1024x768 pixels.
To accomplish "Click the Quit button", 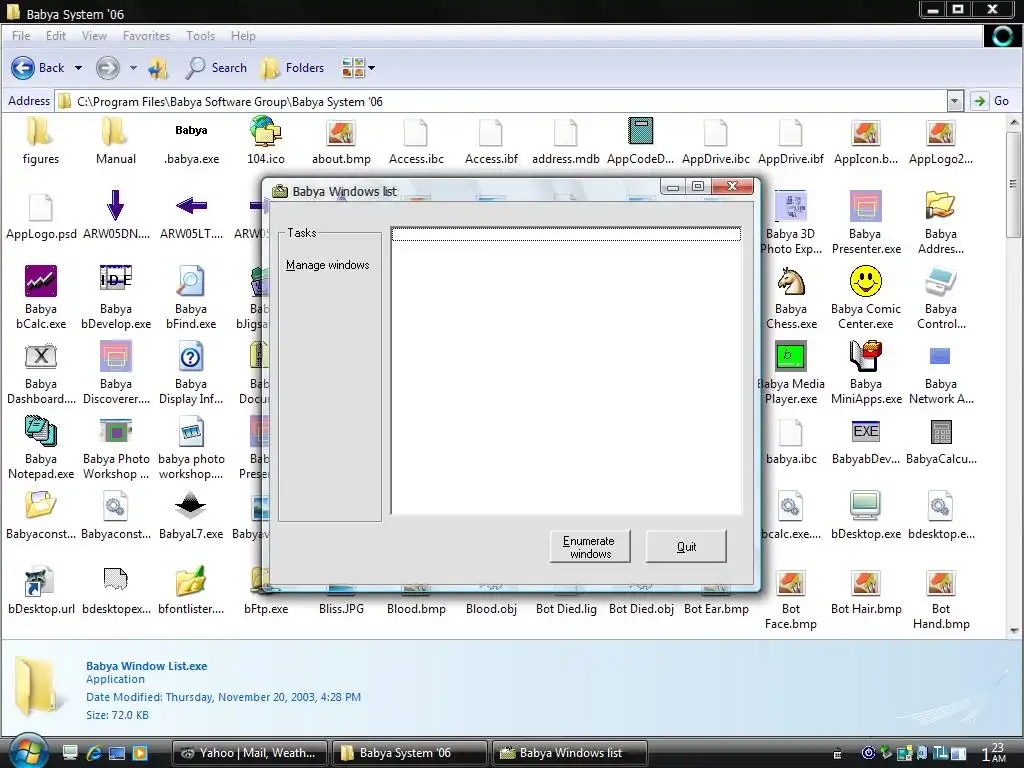I will tap(686, 547).
